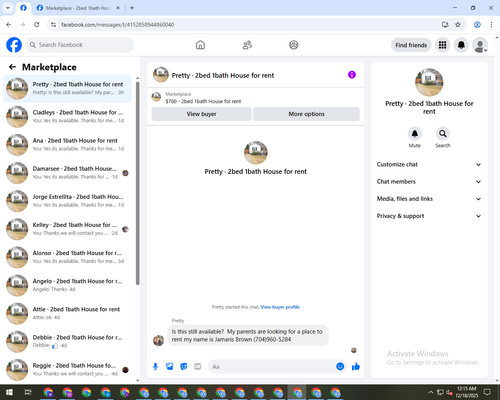Expand the Chat members section
500x400 pixels.
coord(429,182)
